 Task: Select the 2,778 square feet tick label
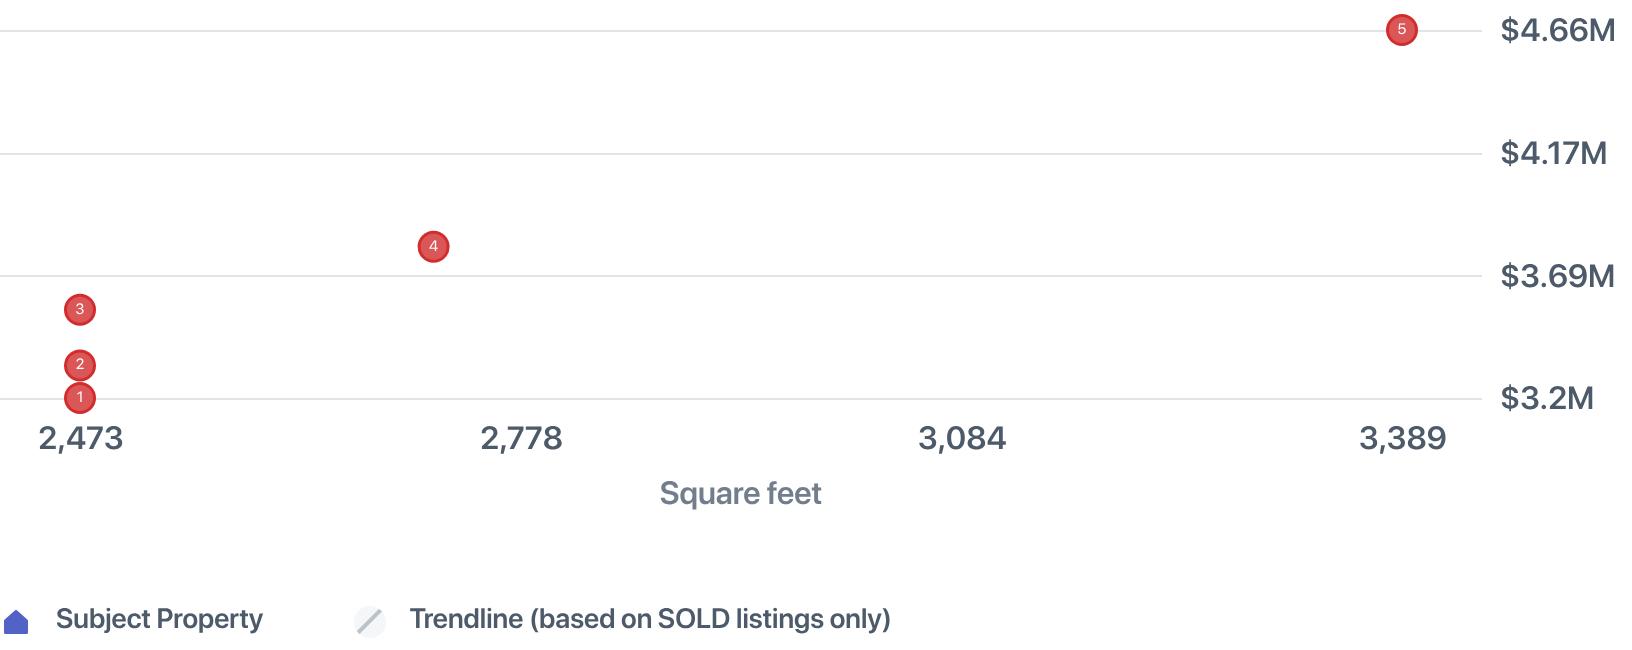pyautogui.click(x=521, y=438)
